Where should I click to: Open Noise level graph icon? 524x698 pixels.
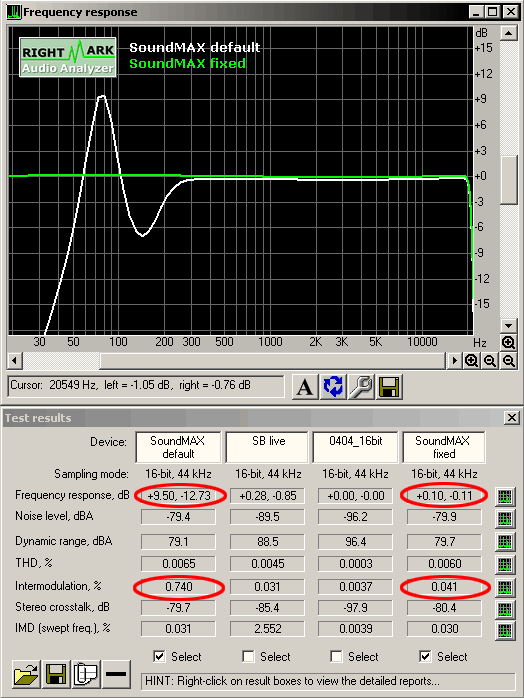point(505,519)
